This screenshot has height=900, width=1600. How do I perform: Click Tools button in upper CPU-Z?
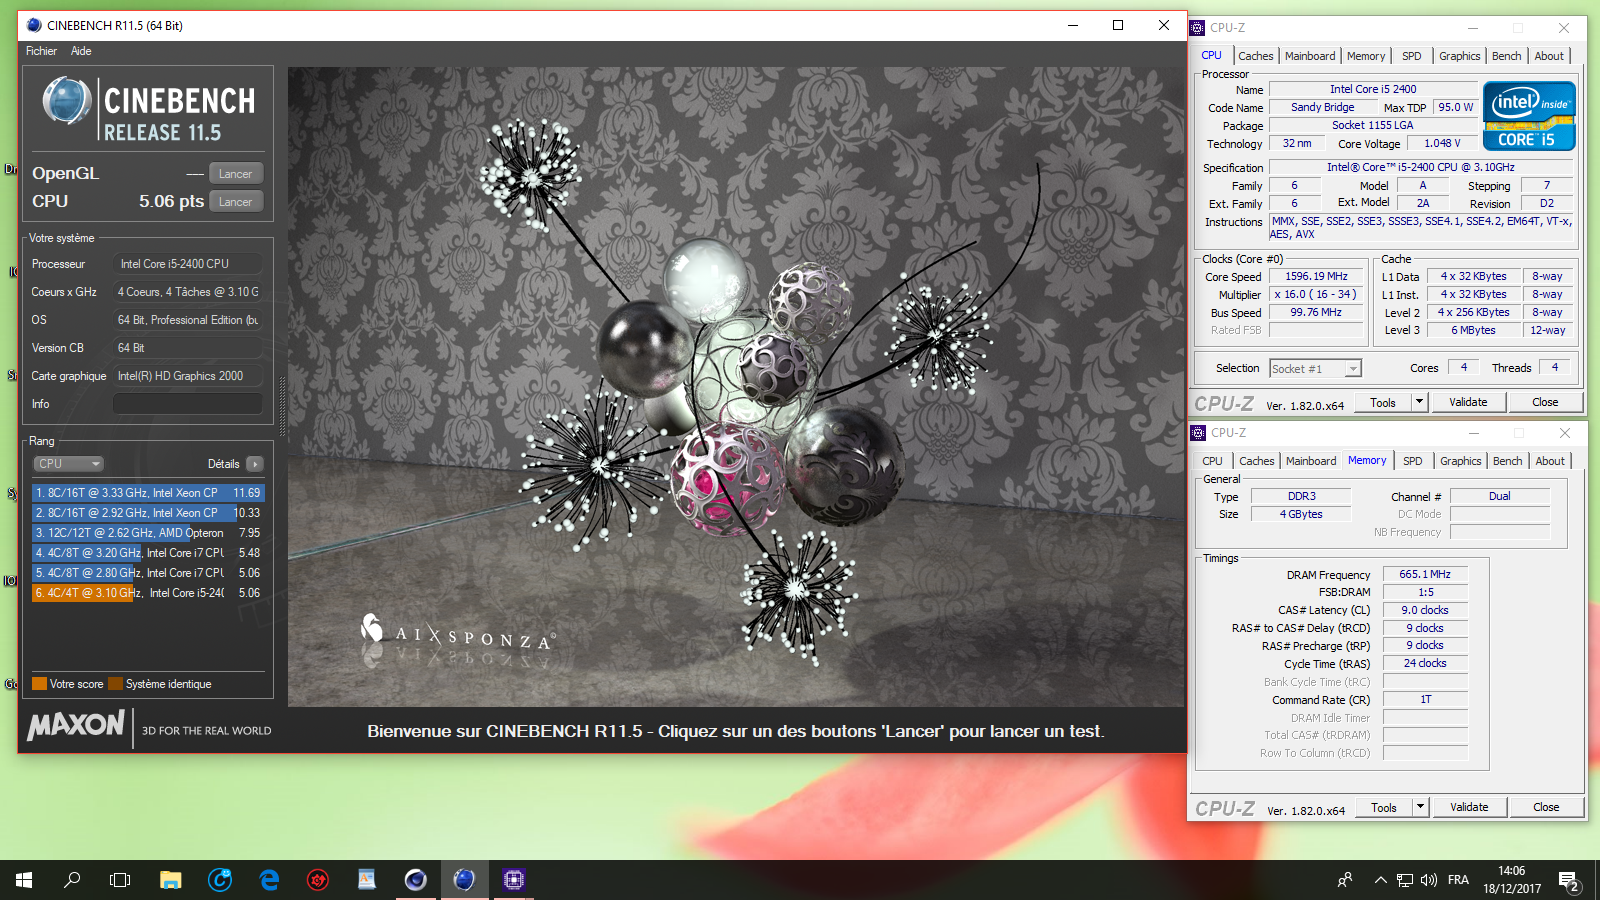(x=1383, y=403)
